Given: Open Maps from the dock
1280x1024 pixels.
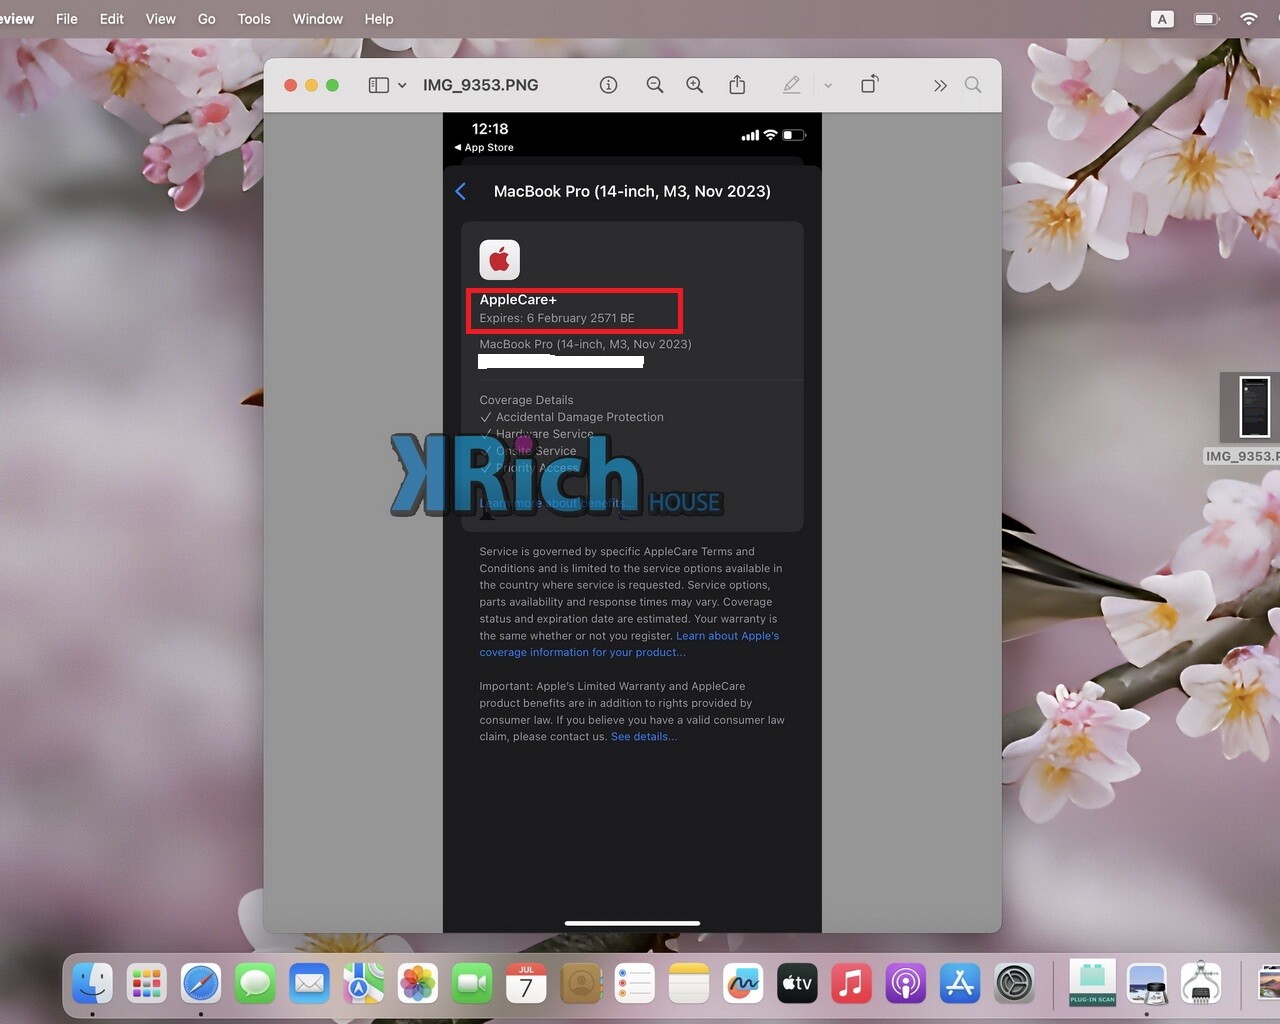Looking at the screenshot, I should click(364, 984).
